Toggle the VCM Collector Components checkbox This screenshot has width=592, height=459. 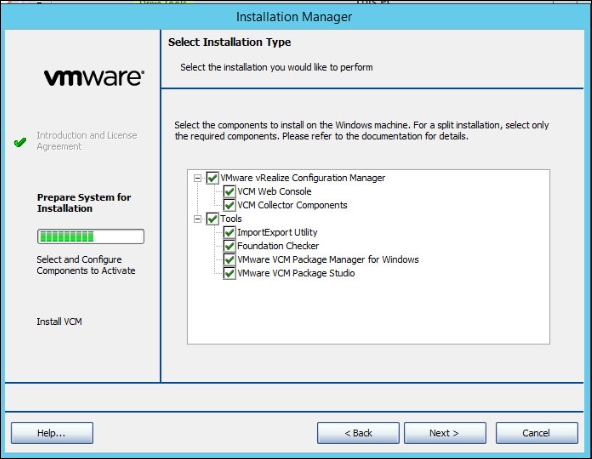(x=229, y=205)
